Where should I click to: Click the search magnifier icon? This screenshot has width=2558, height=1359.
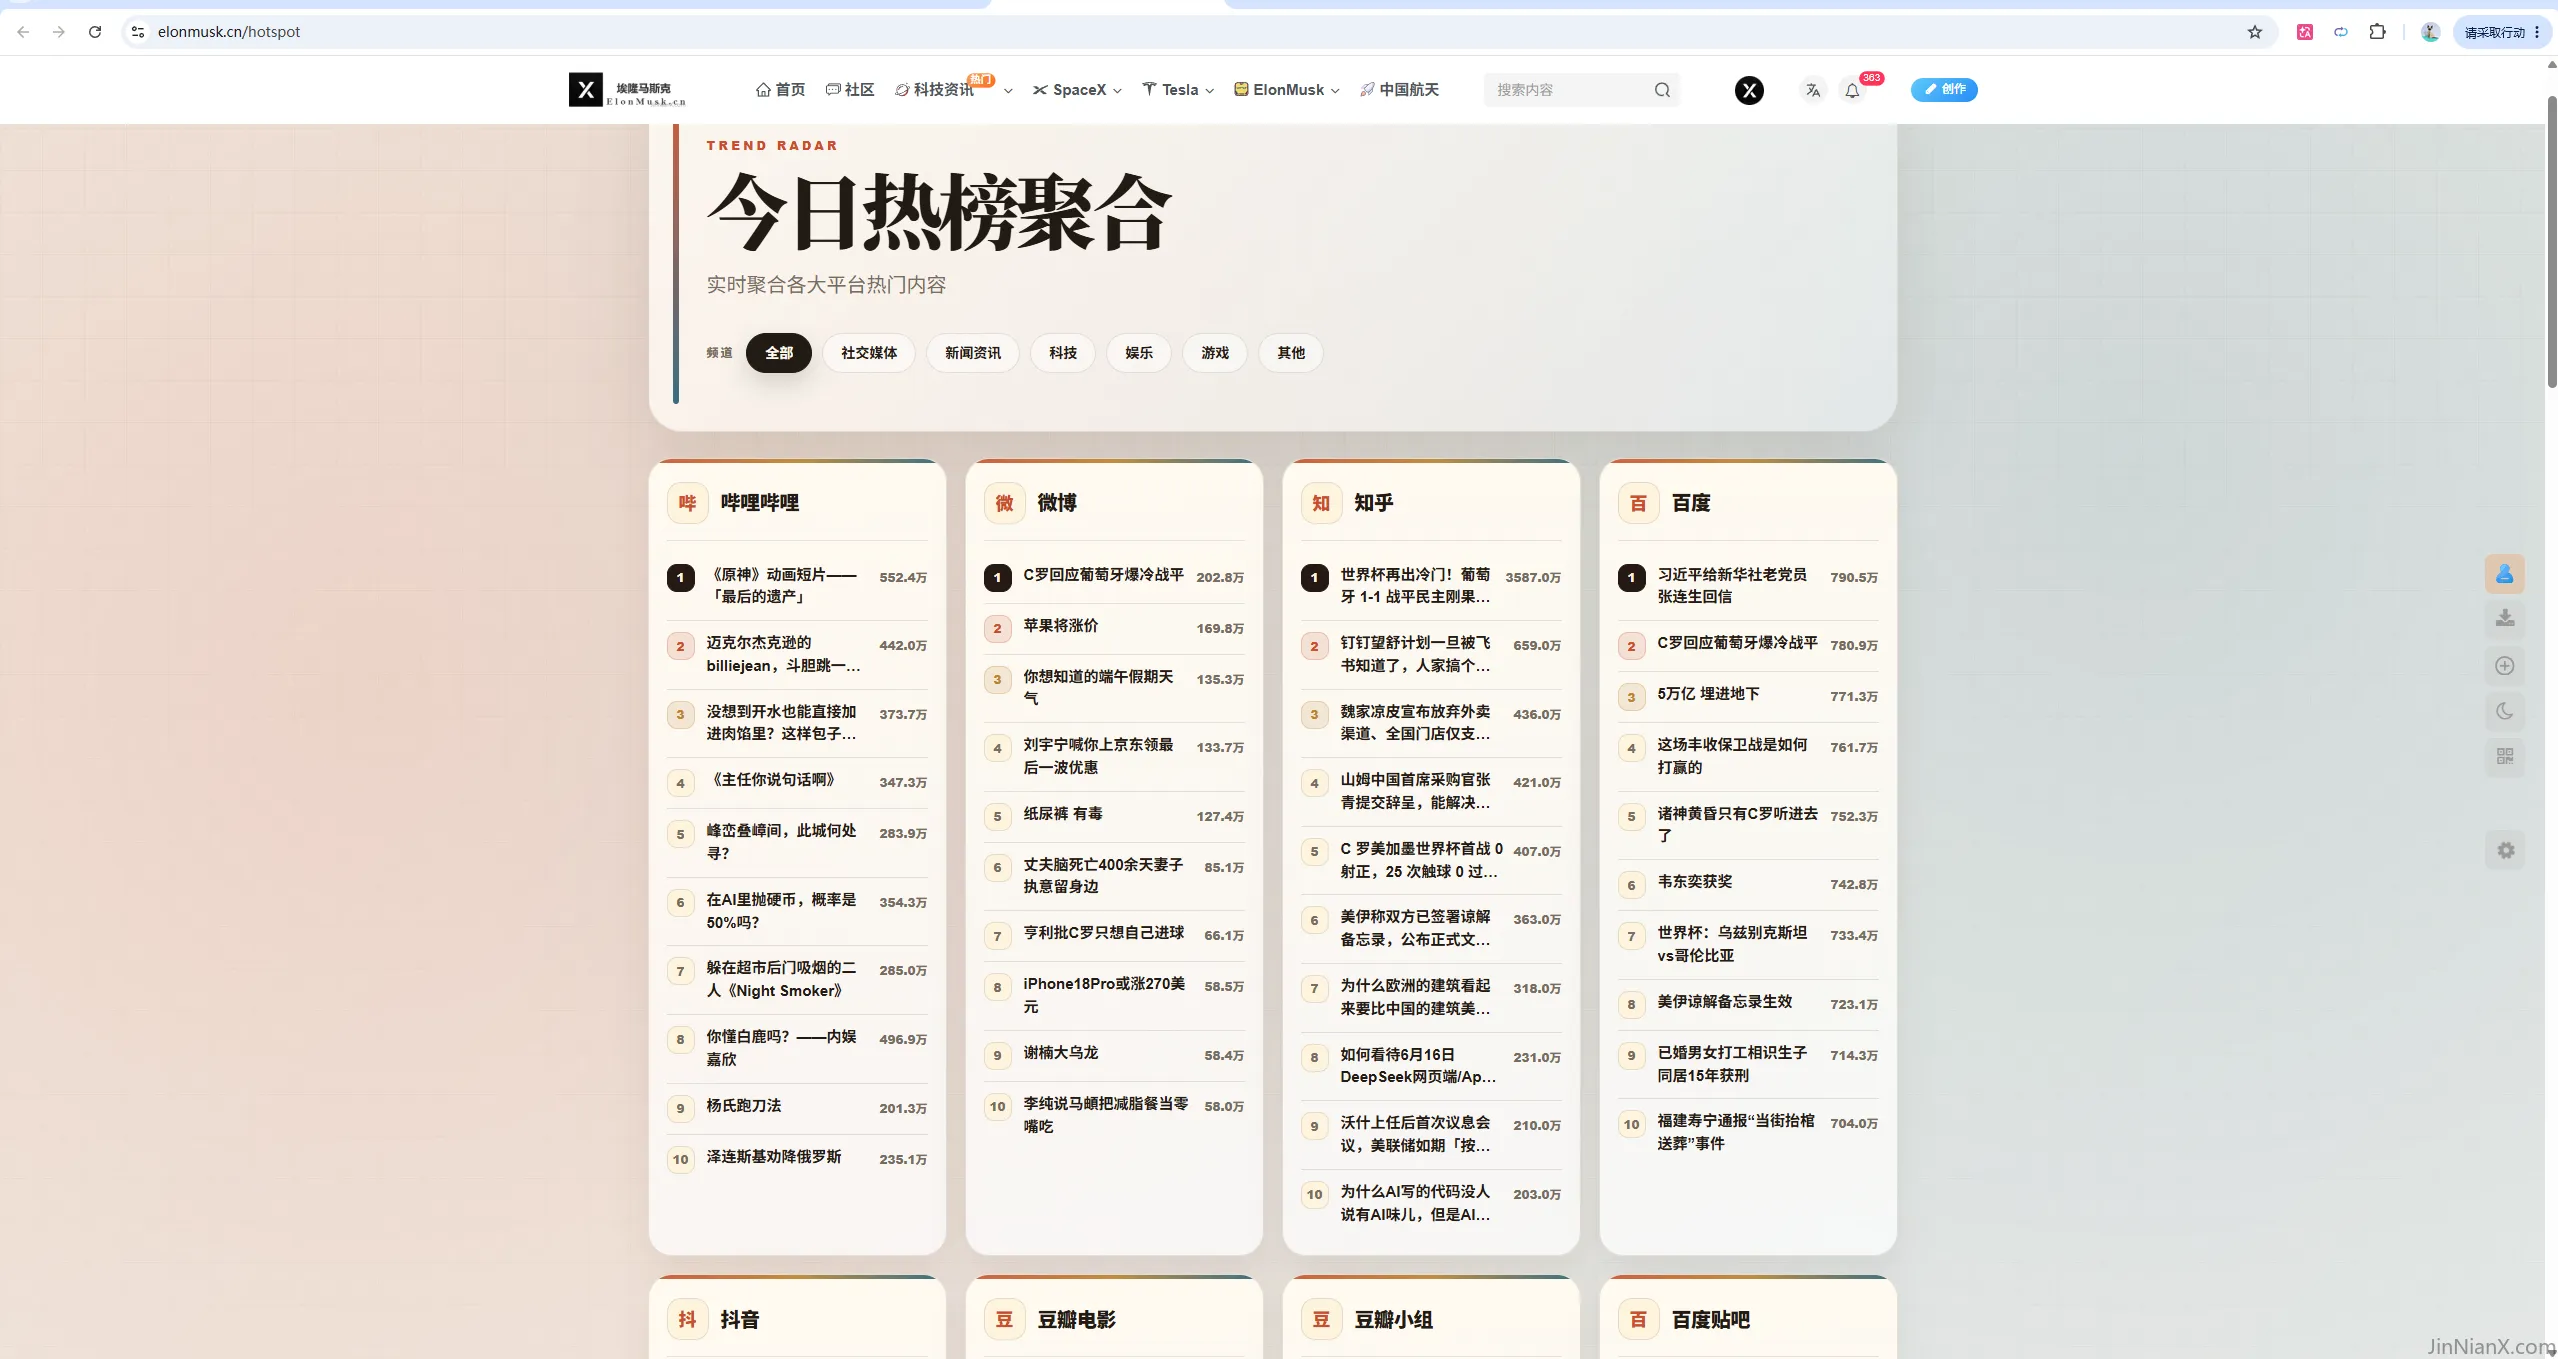pos(1662,90)
